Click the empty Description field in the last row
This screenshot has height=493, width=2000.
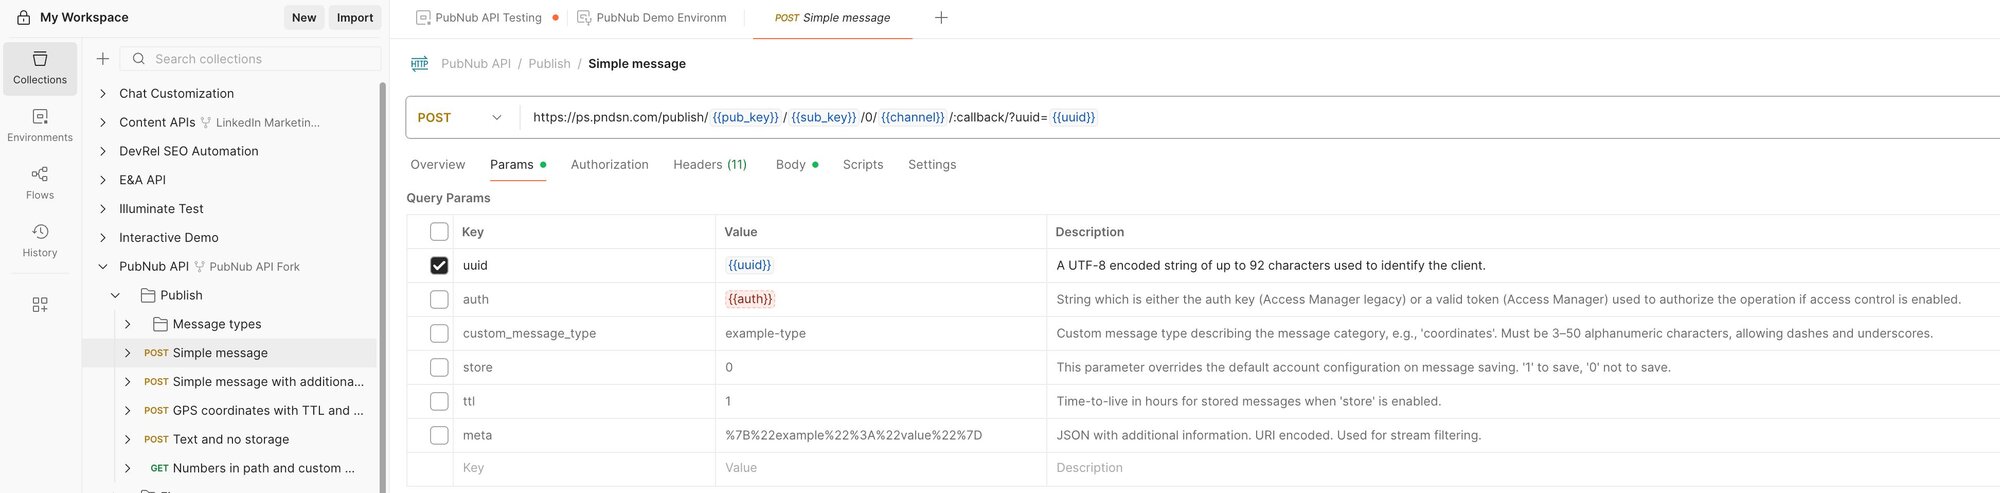1523,467
